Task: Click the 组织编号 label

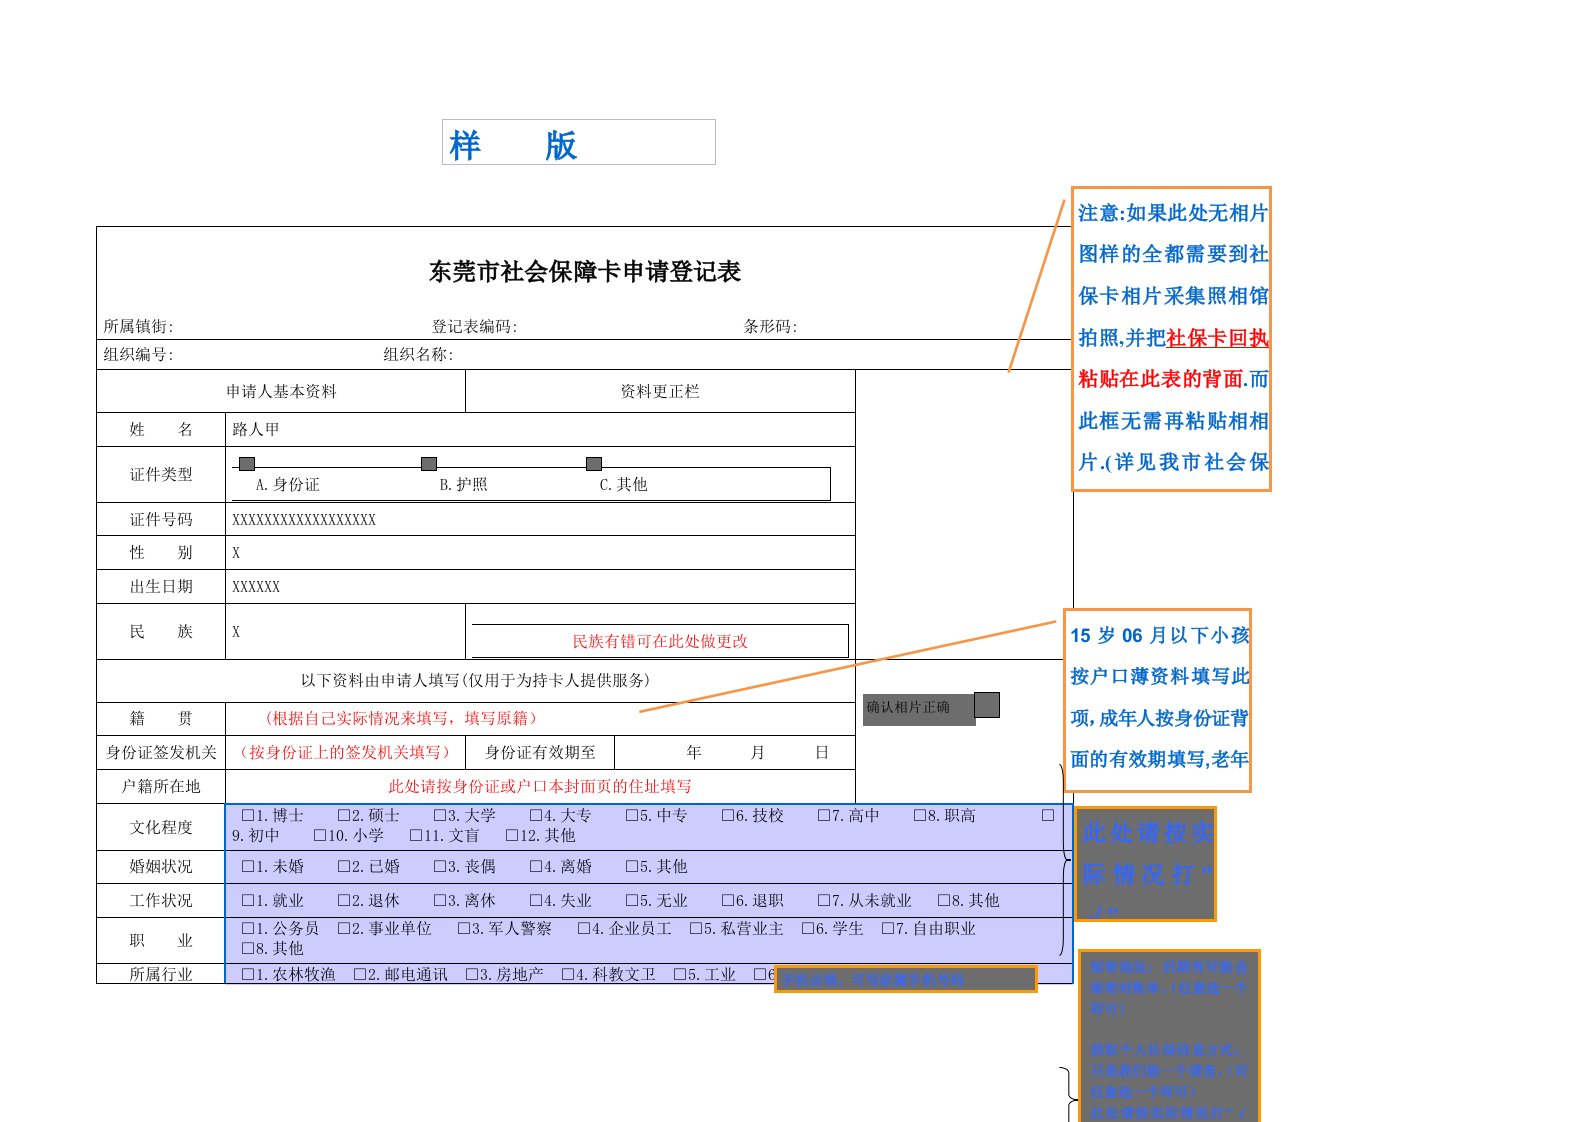Action: coord(138,355)
